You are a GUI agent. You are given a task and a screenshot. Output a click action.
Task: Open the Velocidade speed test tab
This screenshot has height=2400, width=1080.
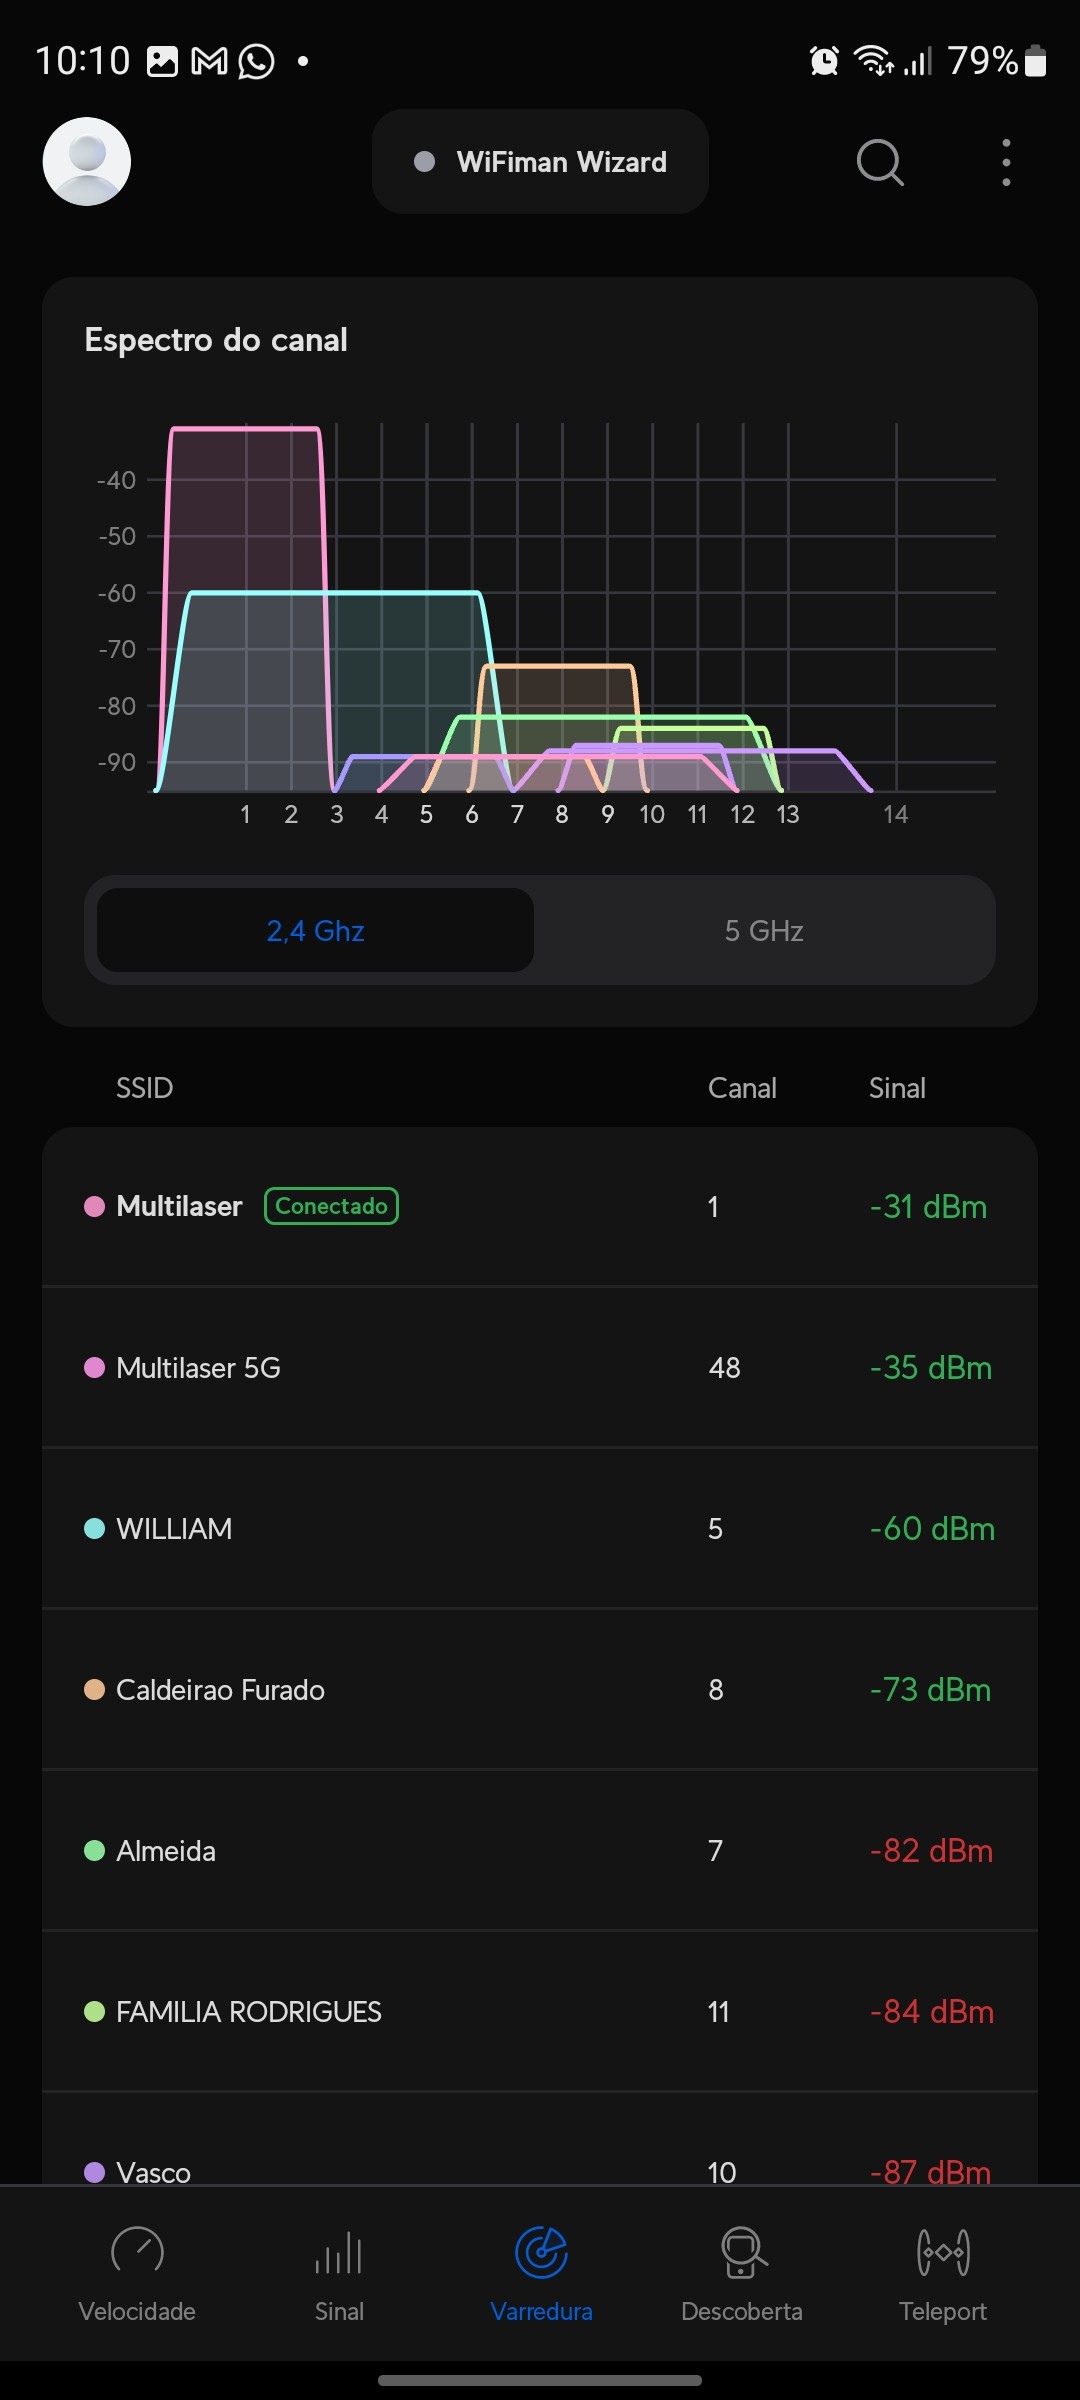pos(137,2272)
